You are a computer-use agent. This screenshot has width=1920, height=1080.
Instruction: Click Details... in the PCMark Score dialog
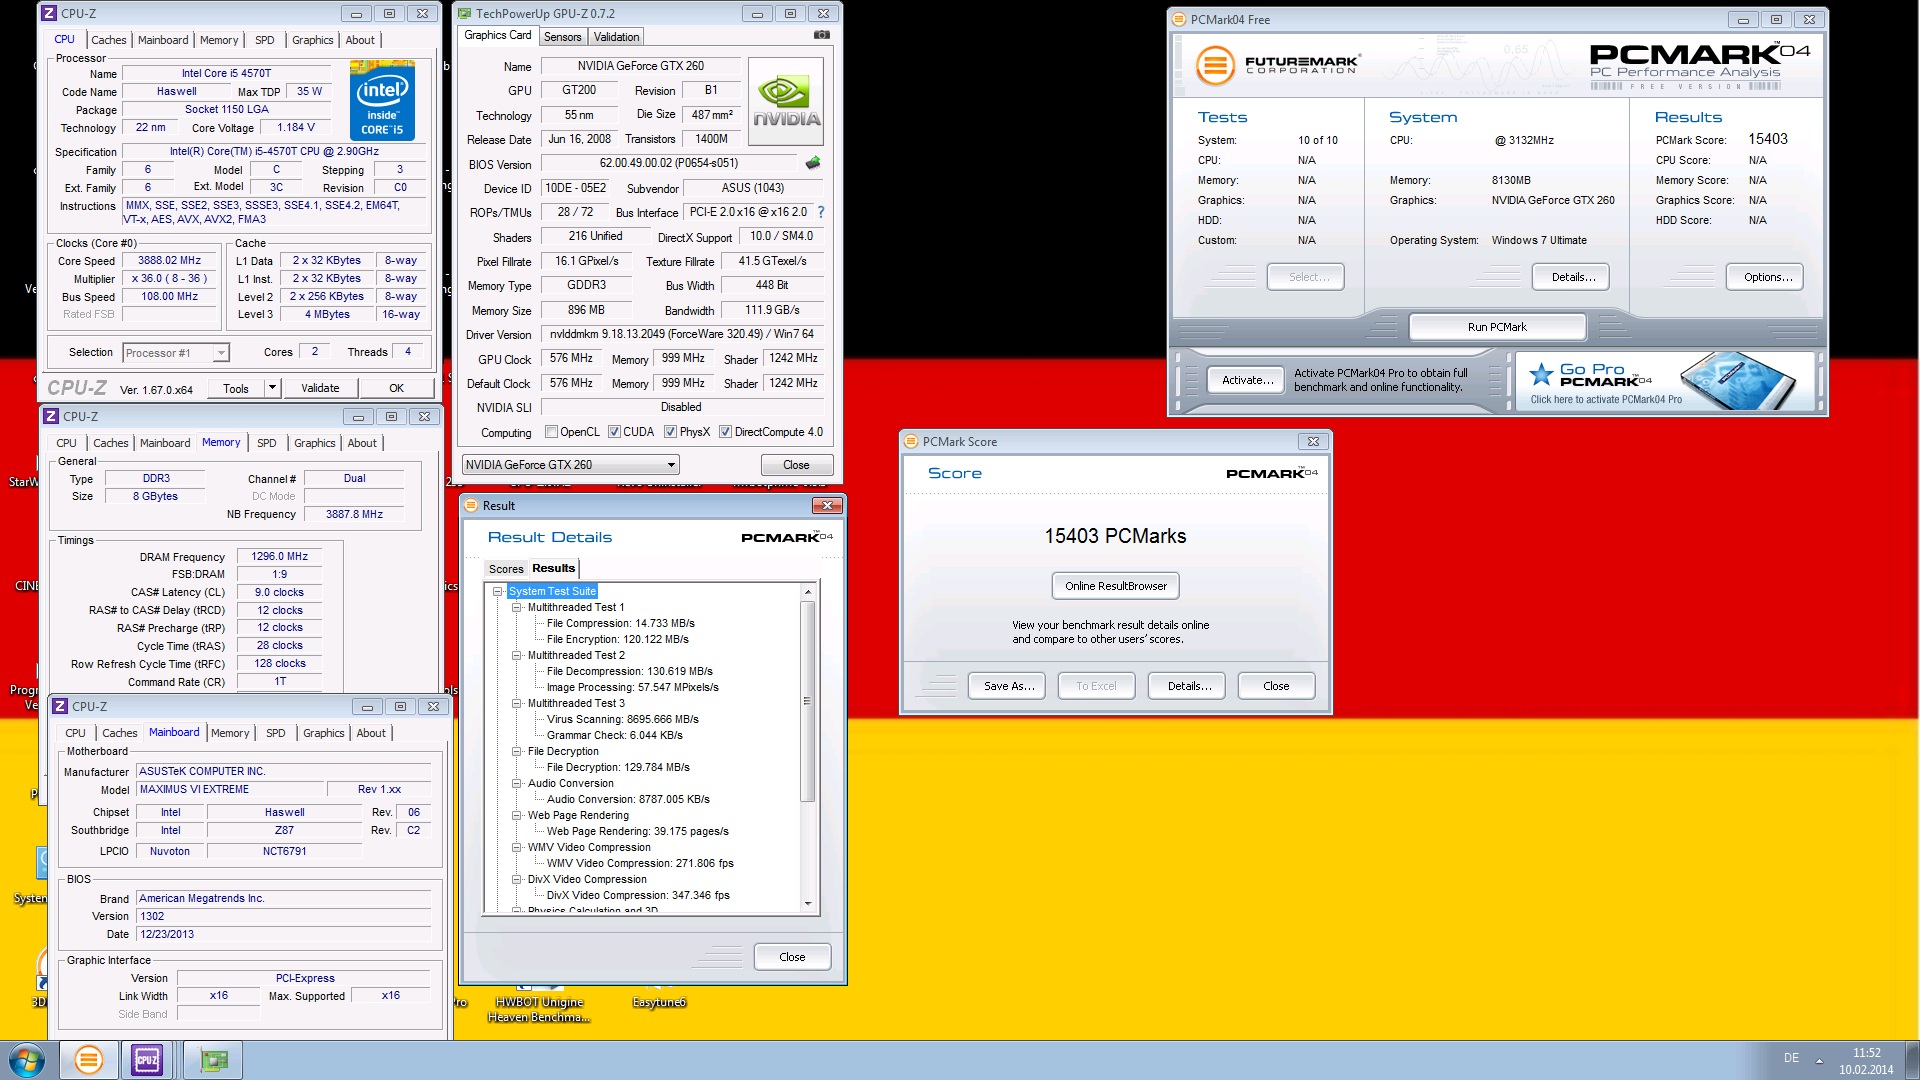point(1189,686)
